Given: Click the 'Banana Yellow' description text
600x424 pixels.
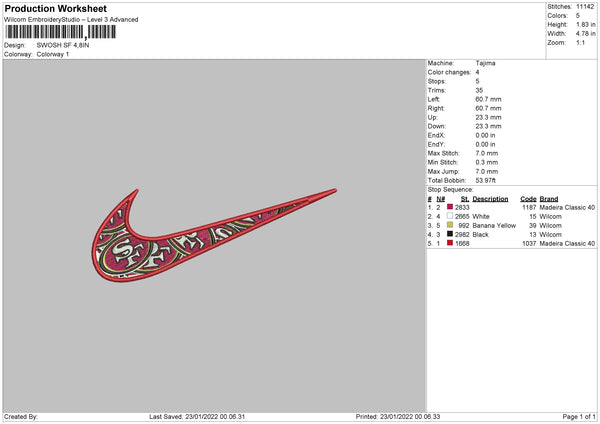Looking at the screenshot, I should [494, 225].
